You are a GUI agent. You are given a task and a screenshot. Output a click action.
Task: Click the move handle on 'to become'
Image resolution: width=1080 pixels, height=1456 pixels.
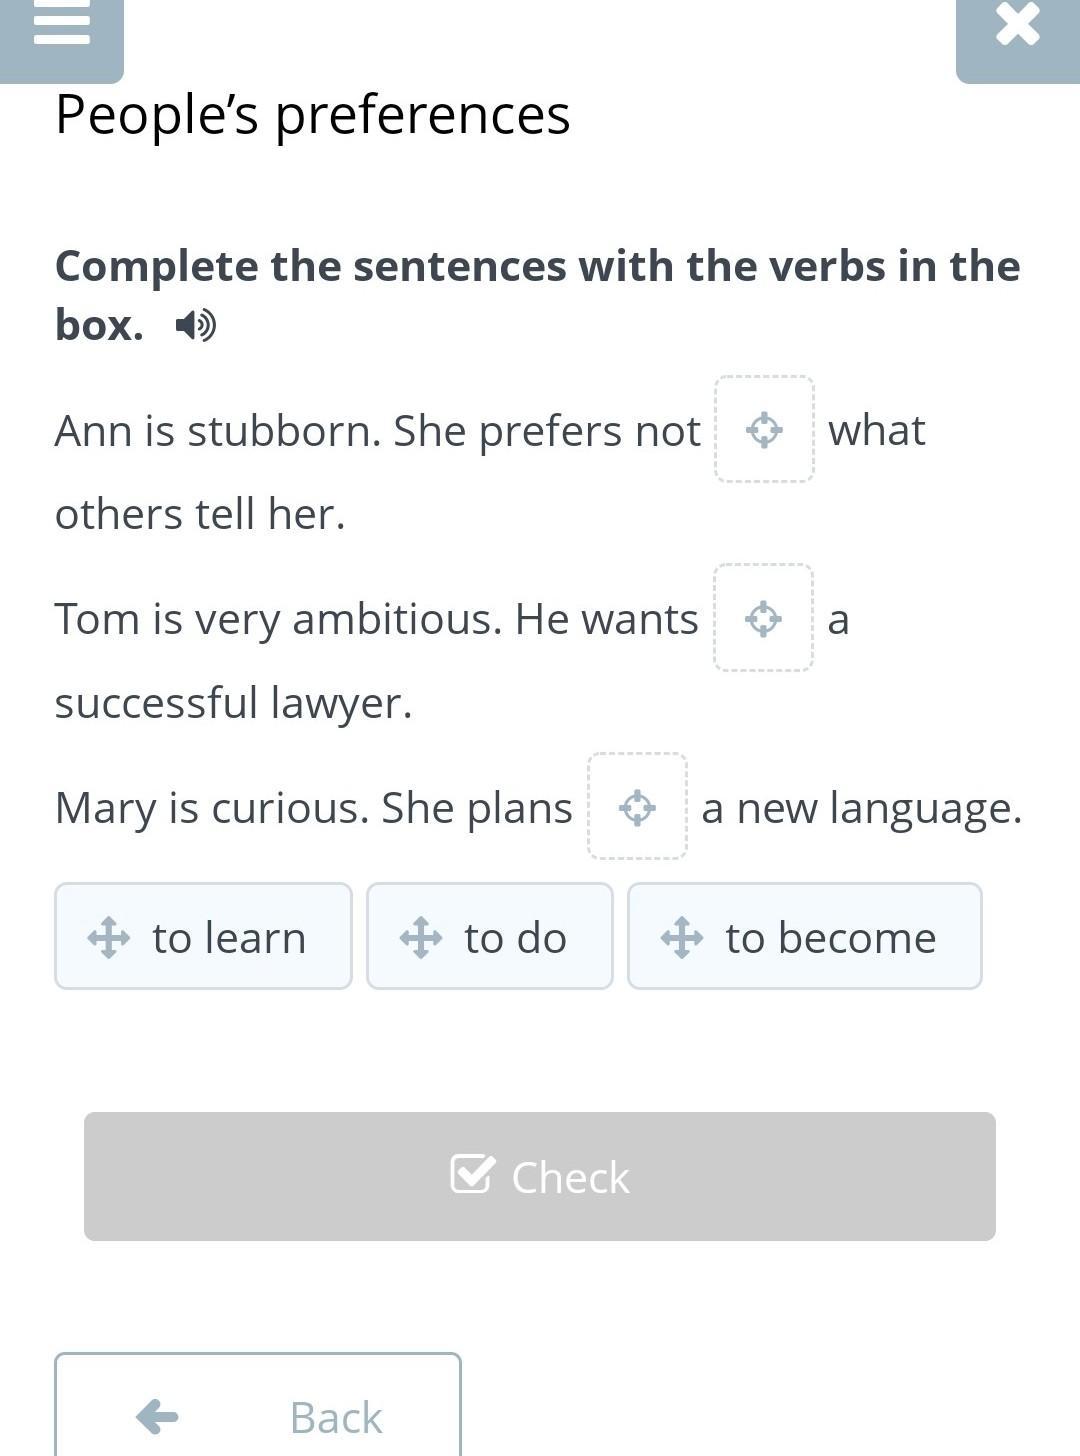tap(682, 938)
